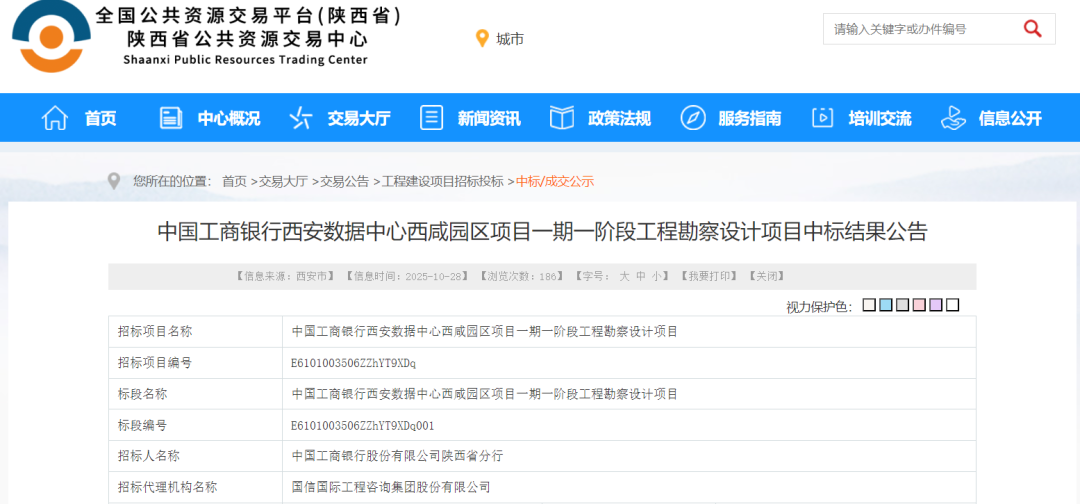The width and height of the screenshot is (1080, 504).
Task: Select small font size 小
Action: [657, 276]
